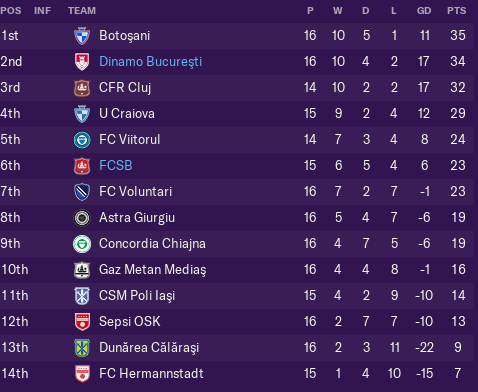Select the FC Voluntari shield icon
478x392 pixels.
[x=82, y=192]
